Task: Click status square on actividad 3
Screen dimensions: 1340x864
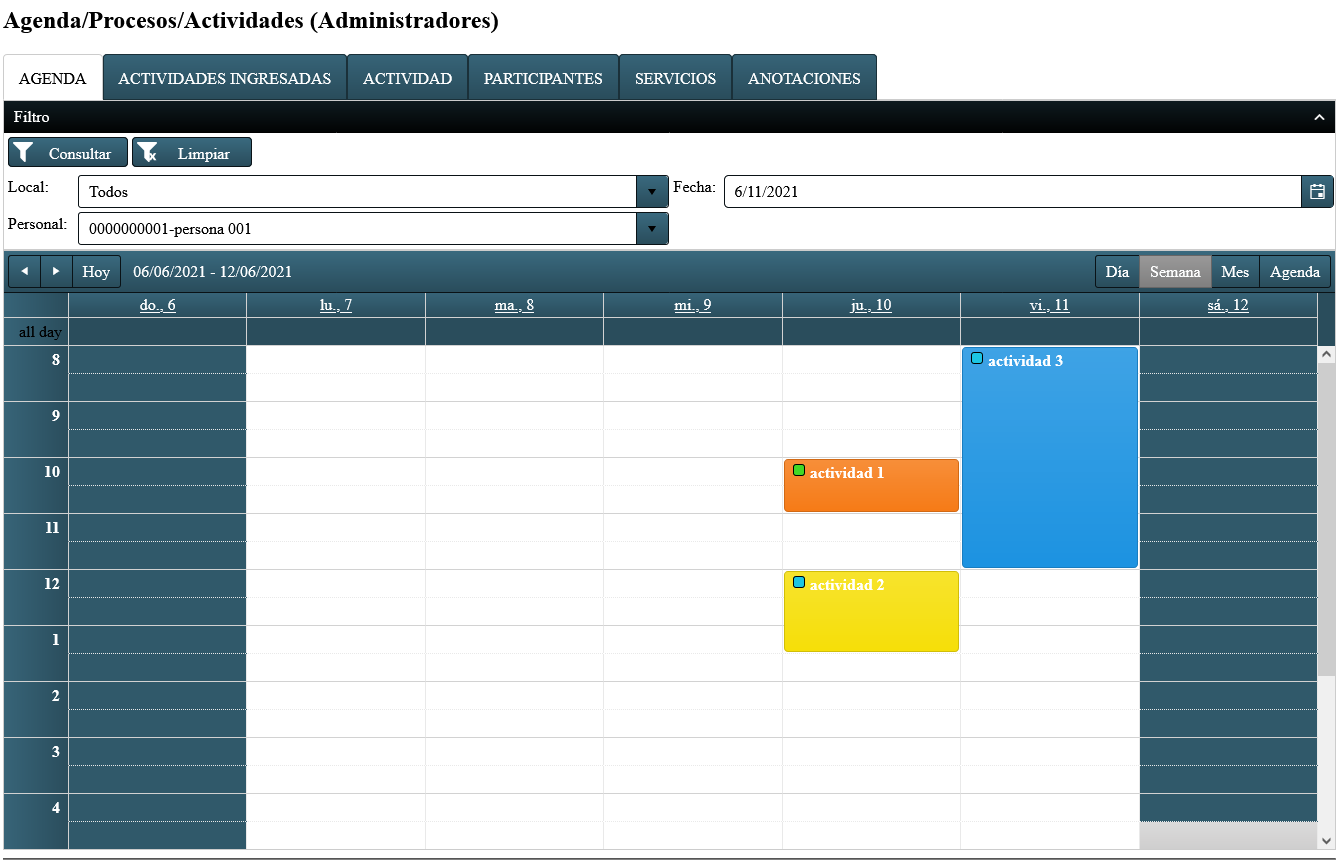Action: coord(977,358)
